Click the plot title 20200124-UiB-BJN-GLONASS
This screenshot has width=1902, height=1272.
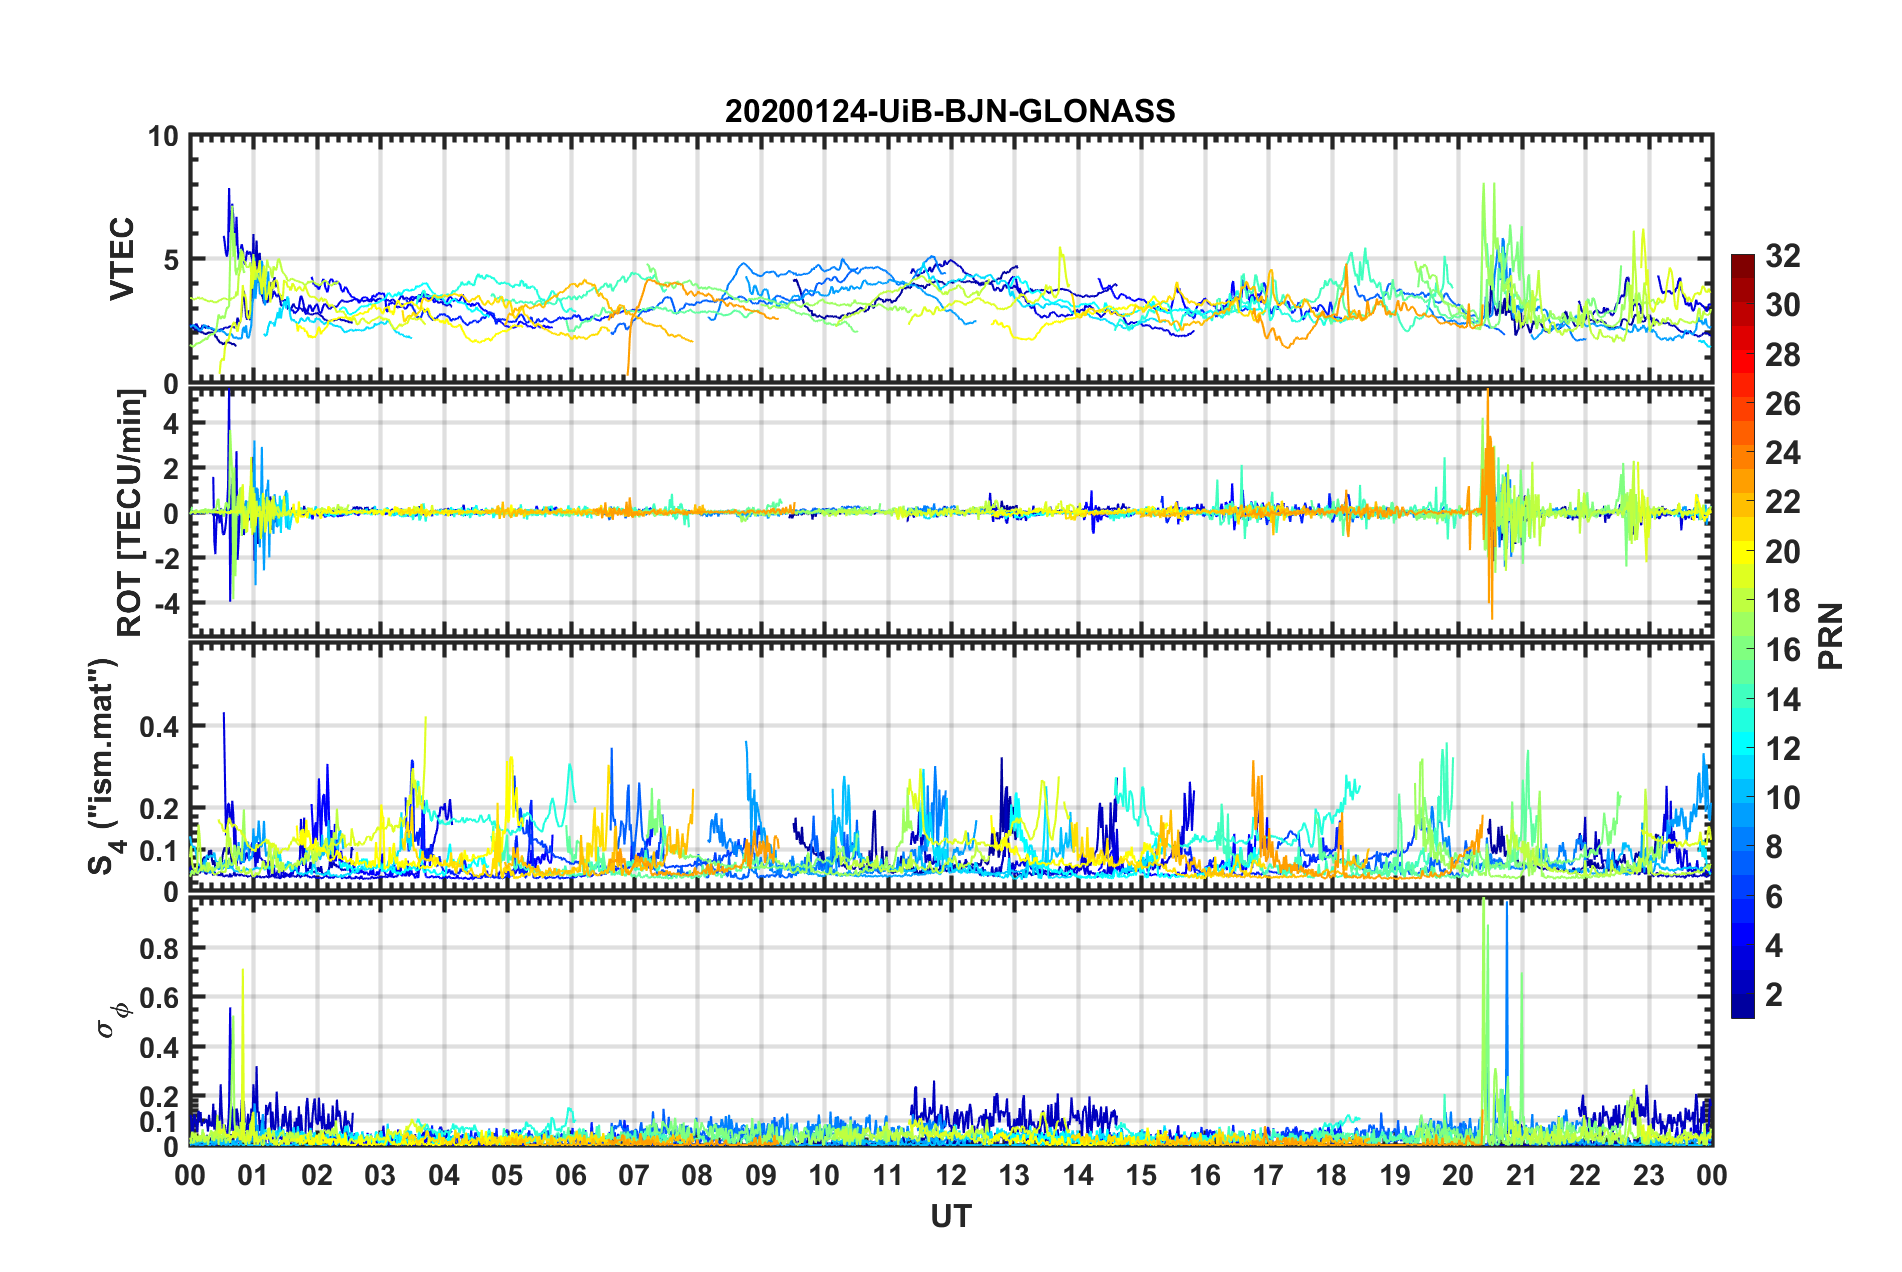pos(950,111)
